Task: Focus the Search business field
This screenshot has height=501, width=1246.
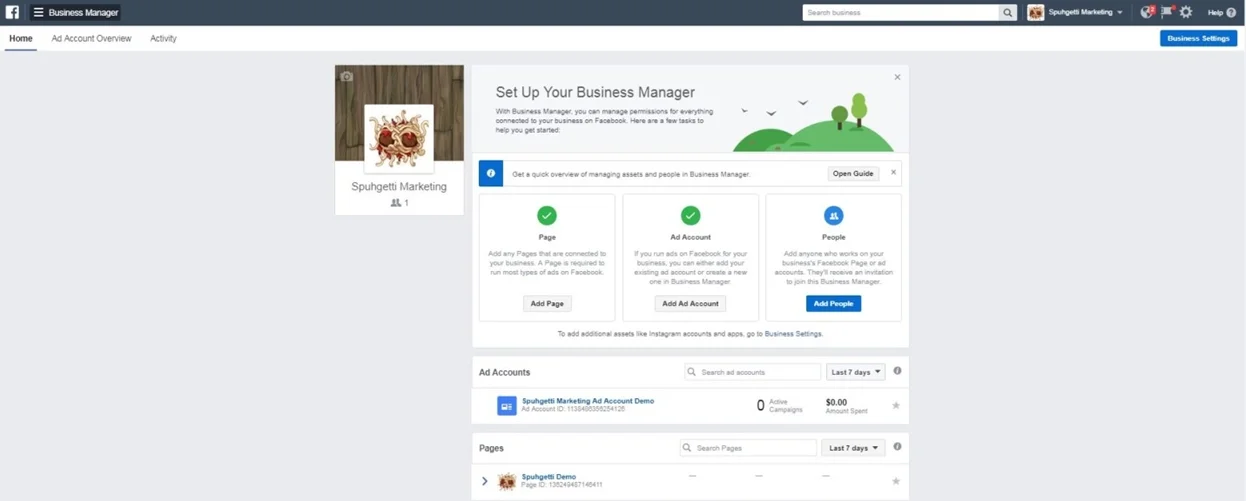Action: point(900,12)
